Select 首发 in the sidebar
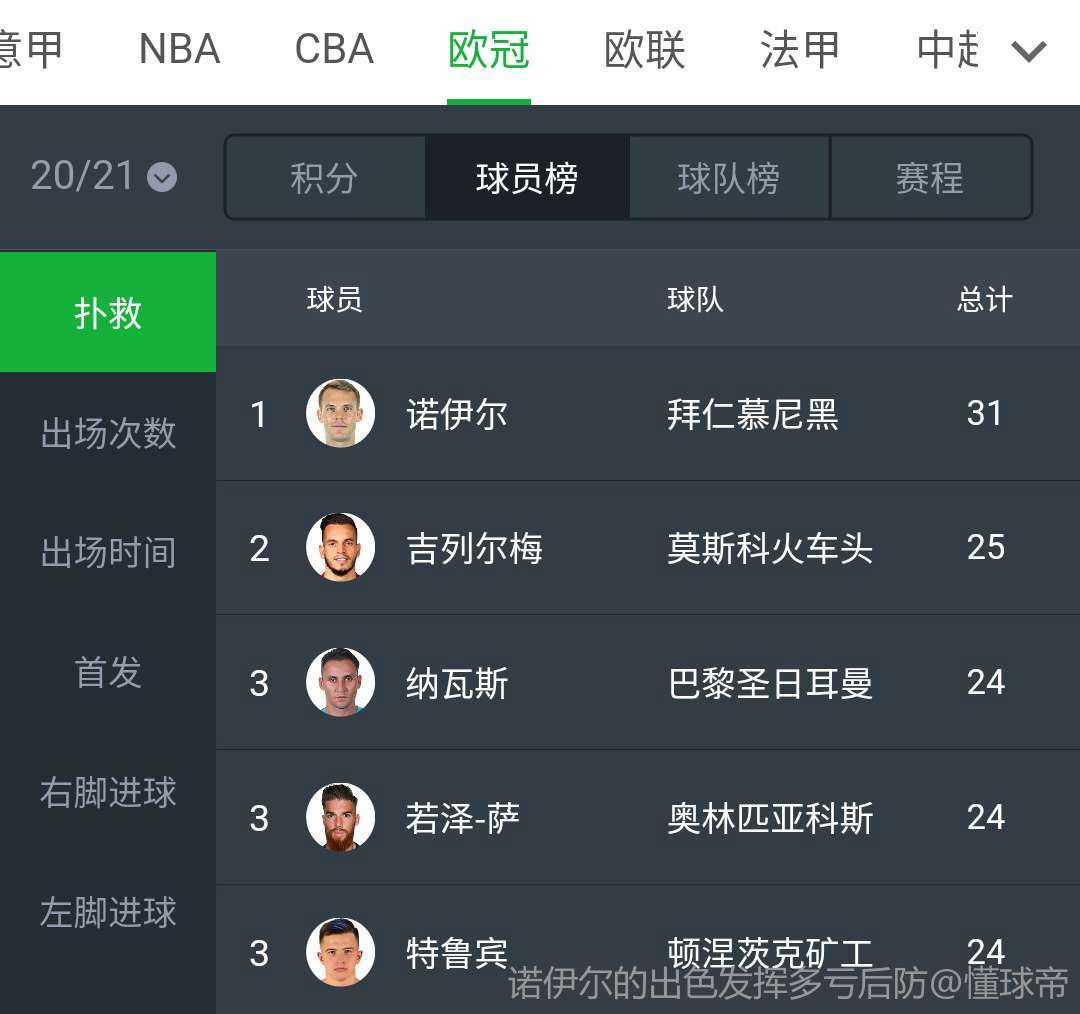 point(108,672)
